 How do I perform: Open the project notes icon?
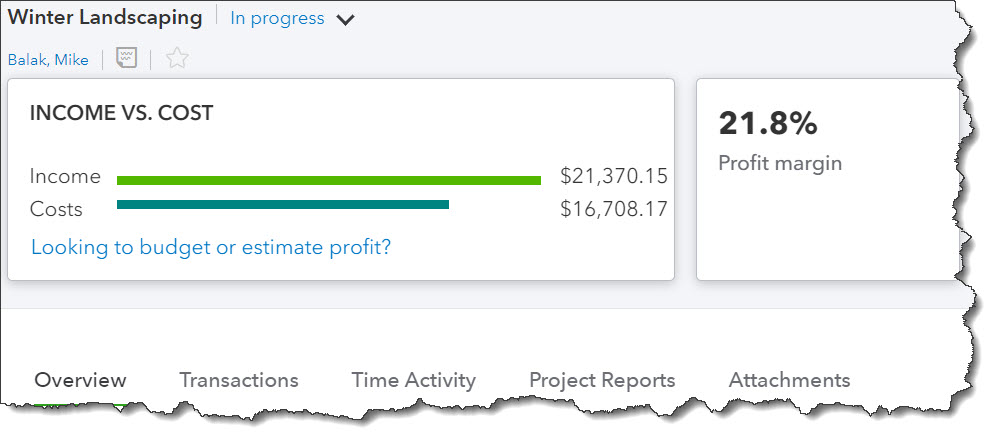pyautogui.click(x=126, y=59)
